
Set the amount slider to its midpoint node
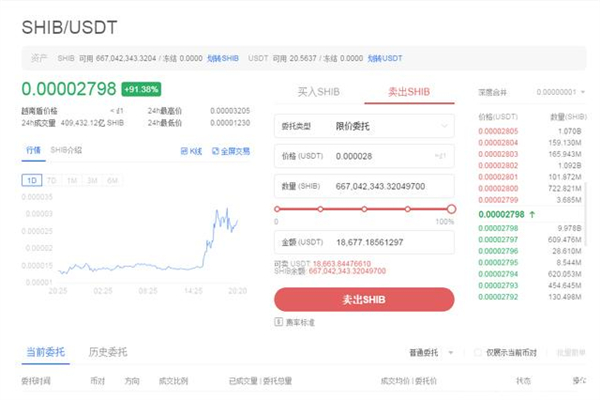pos(364,209)
